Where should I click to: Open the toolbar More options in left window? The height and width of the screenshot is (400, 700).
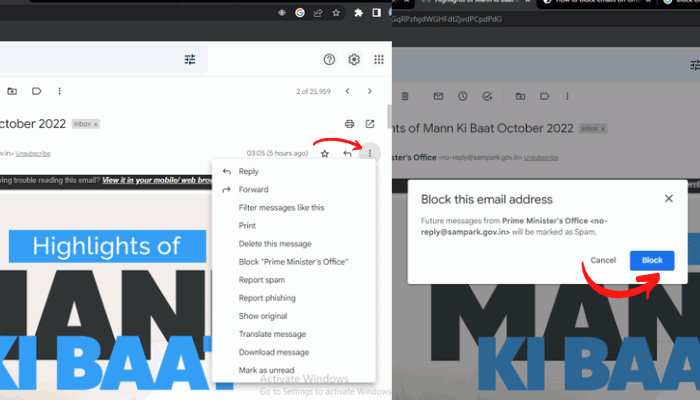(59, 91)
